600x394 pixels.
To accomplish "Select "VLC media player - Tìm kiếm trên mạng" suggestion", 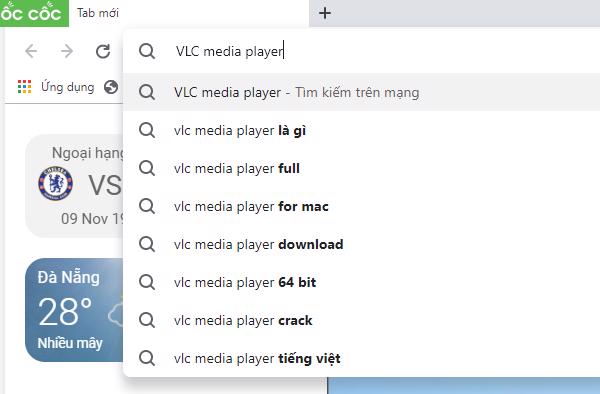I will 362,92.
